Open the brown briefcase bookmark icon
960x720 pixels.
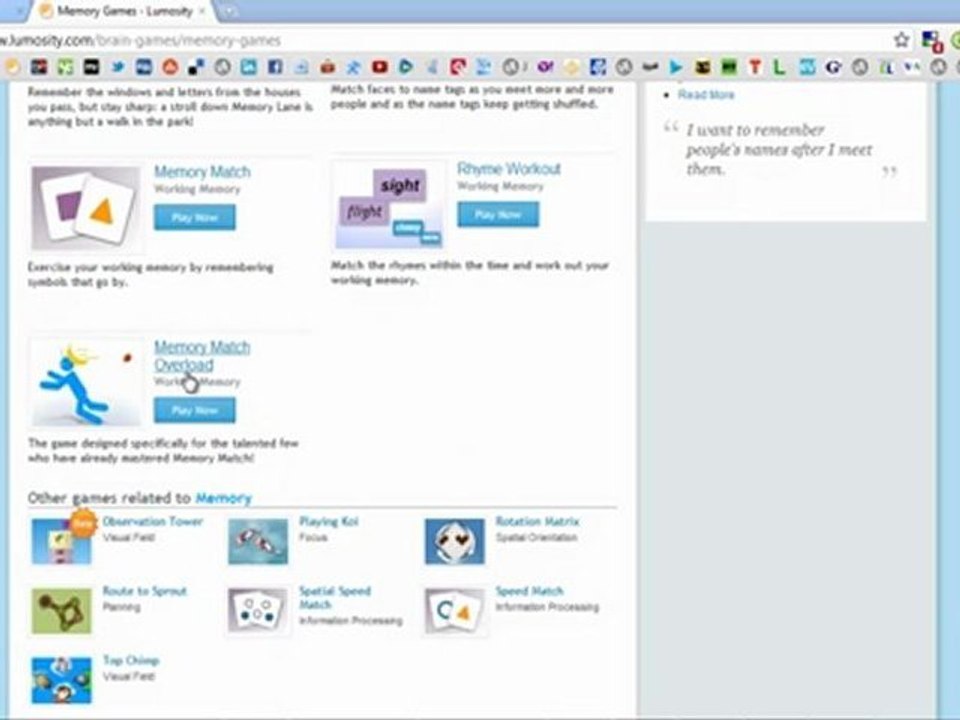328,67
